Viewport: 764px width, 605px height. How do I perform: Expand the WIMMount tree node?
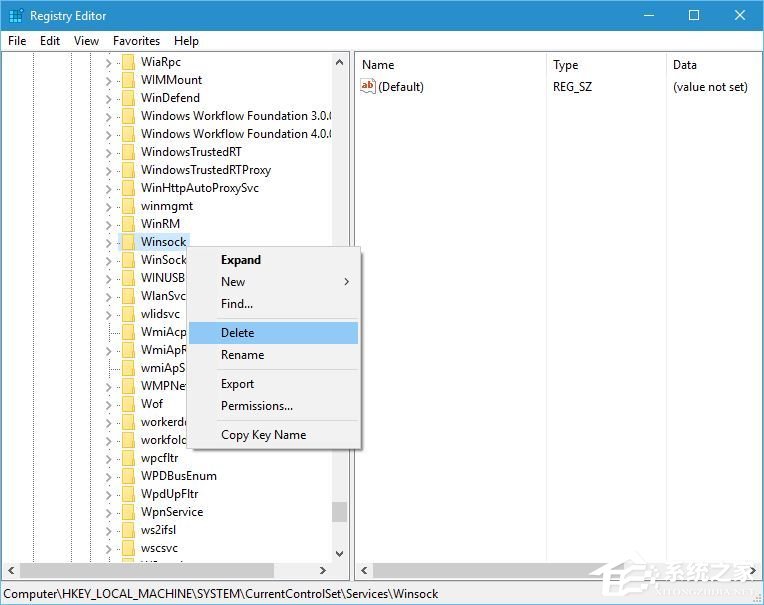[x=109, y=80]
